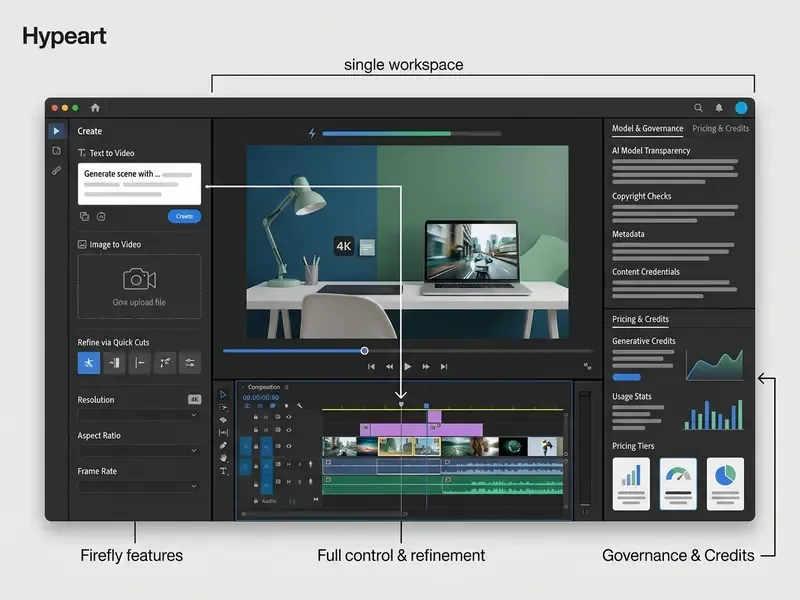Select the link icon in left sidebar
The height and width of the screenshot is (600, 800).
(57, 170)
